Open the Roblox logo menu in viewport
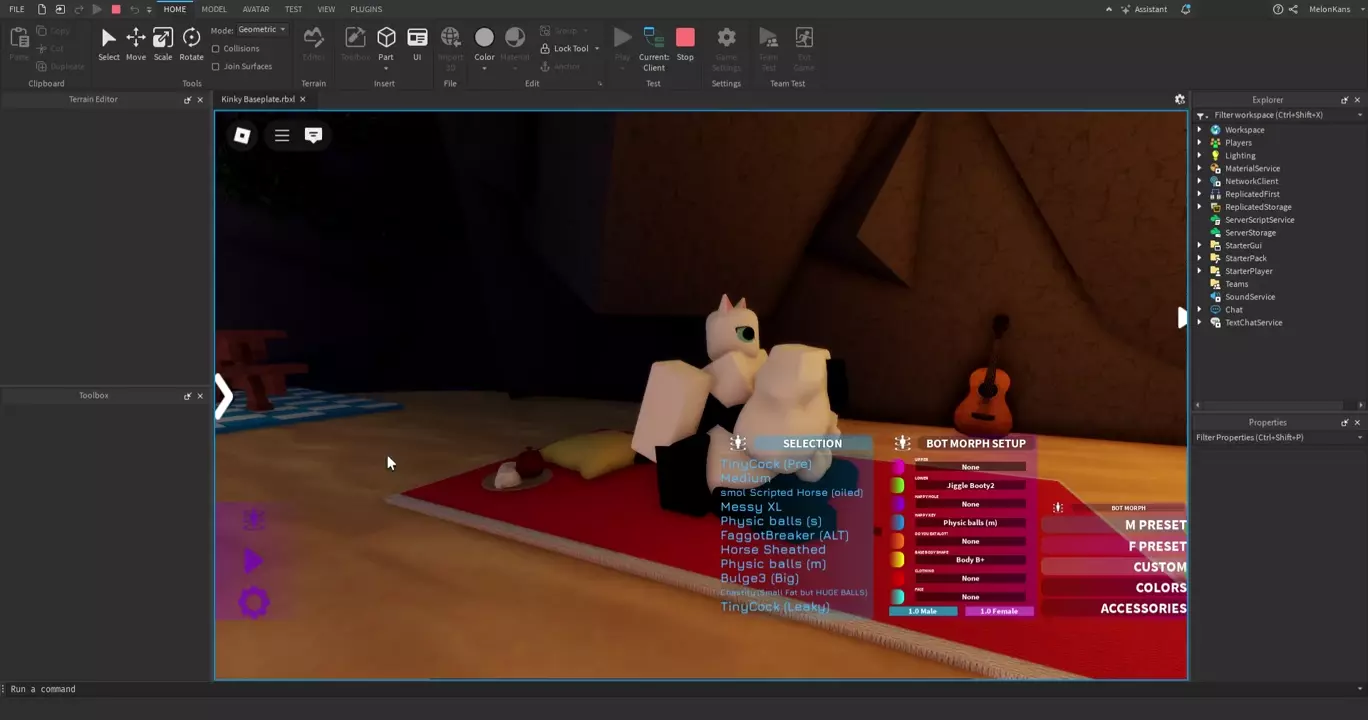The width and height of the screenshot is (1368, 720). (242, 135)
